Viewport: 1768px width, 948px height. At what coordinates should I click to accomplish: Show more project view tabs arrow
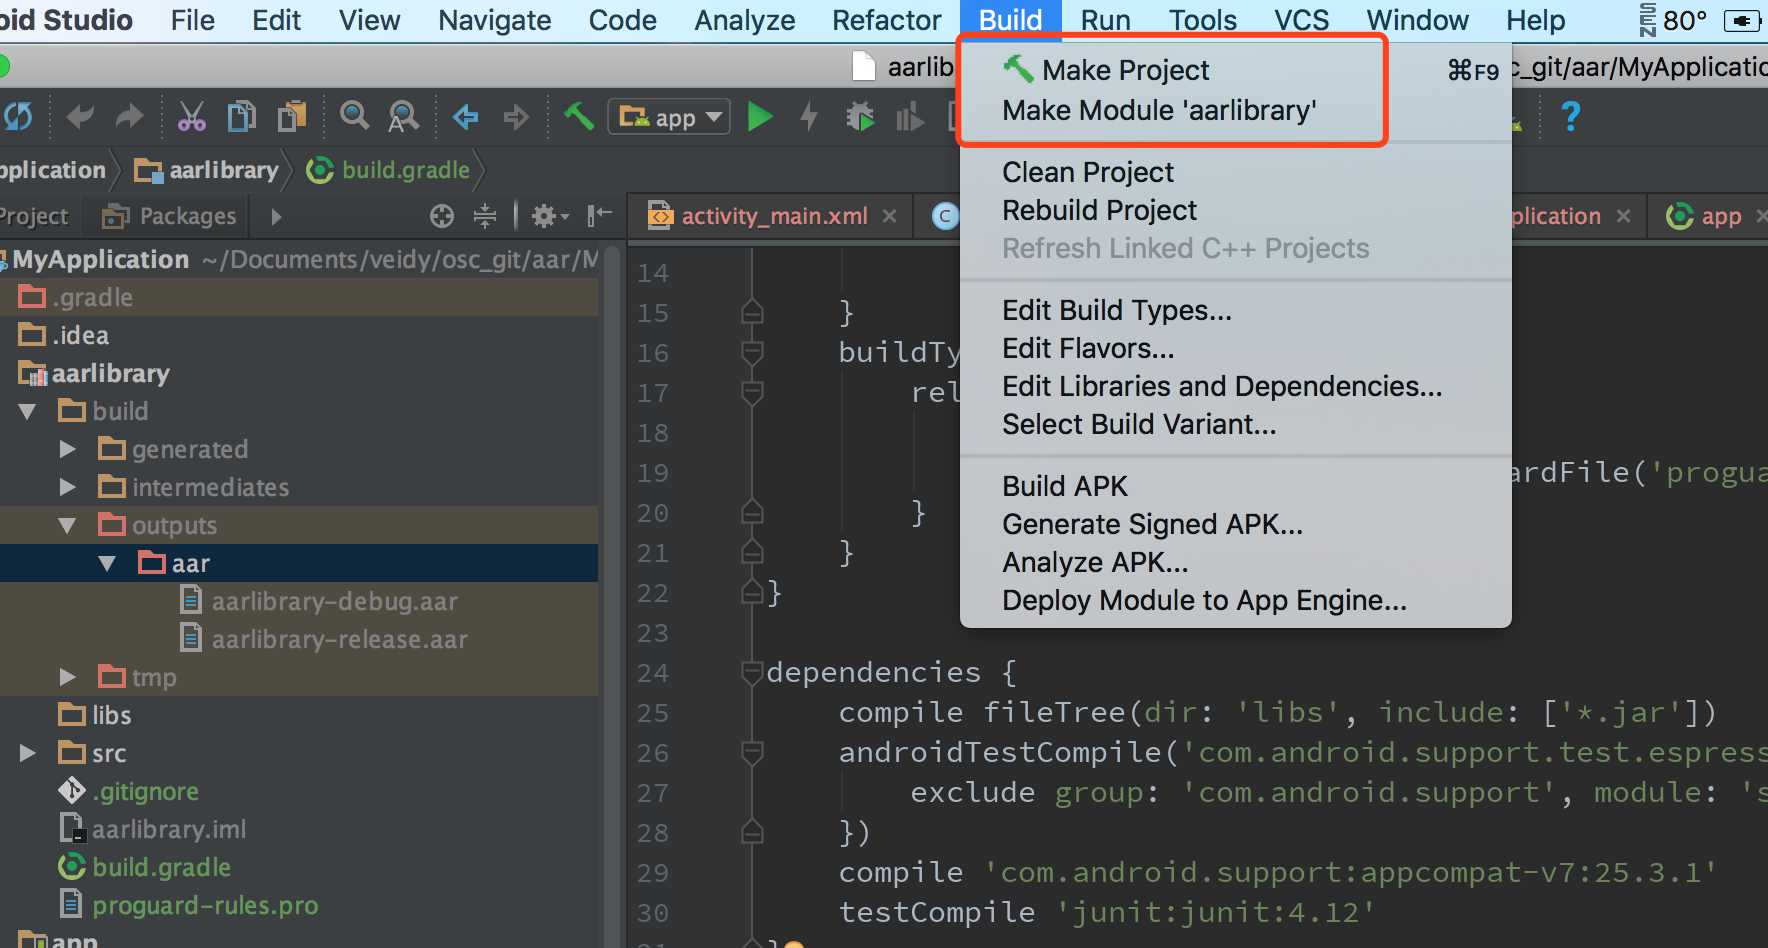pos(276,216)
